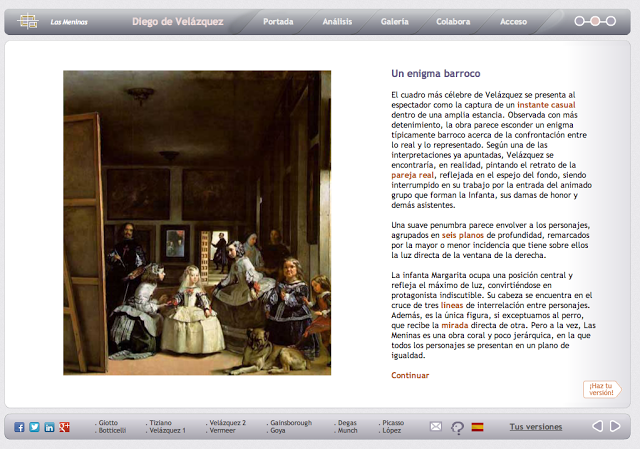This screenshot has width=640, height=449.
Task: Select Picasso in the bottom artist list
Action: click(x=392, y=423)
